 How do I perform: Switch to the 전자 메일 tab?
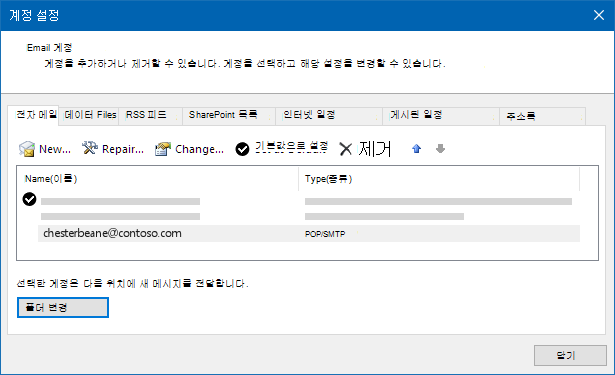click(x=33, y=115)
